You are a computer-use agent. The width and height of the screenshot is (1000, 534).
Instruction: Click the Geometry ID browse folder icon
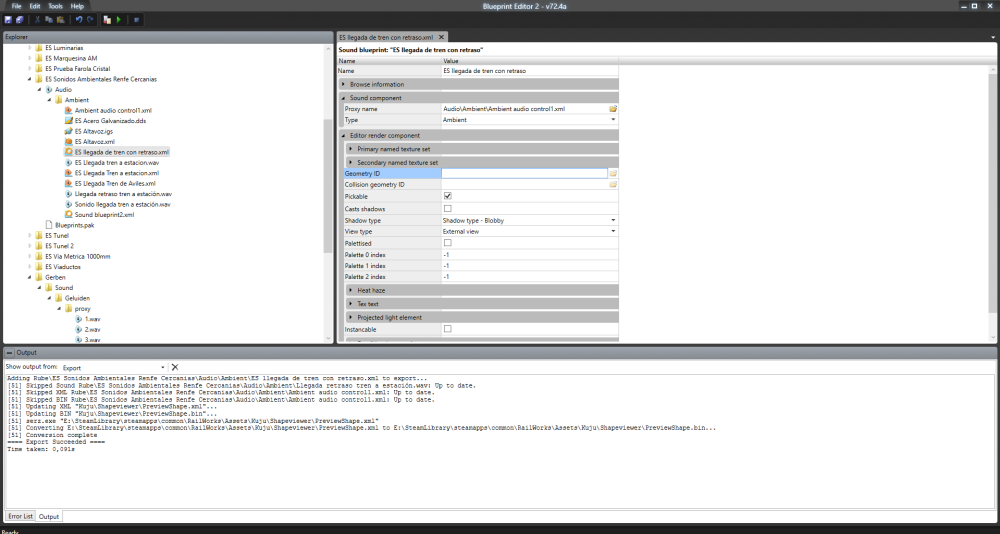(613, 173)
